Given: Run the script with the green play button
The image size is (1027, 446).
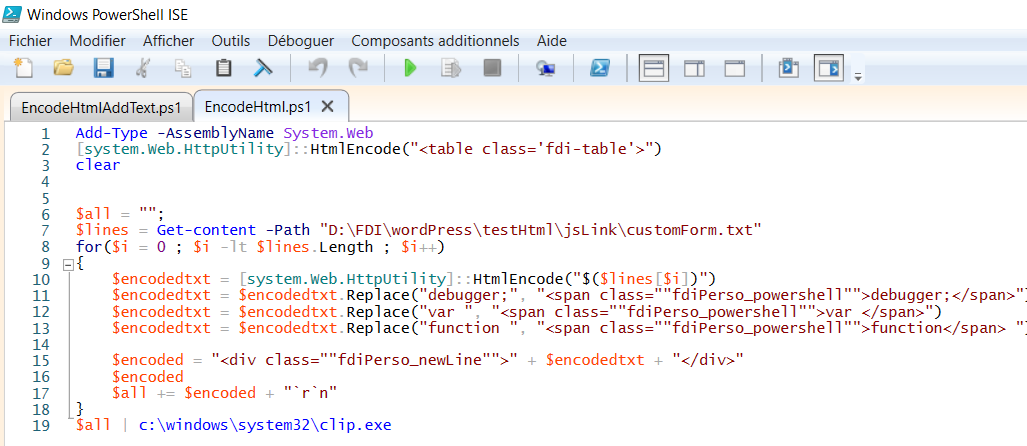Looking at the screenshot, I should (409, 68).
